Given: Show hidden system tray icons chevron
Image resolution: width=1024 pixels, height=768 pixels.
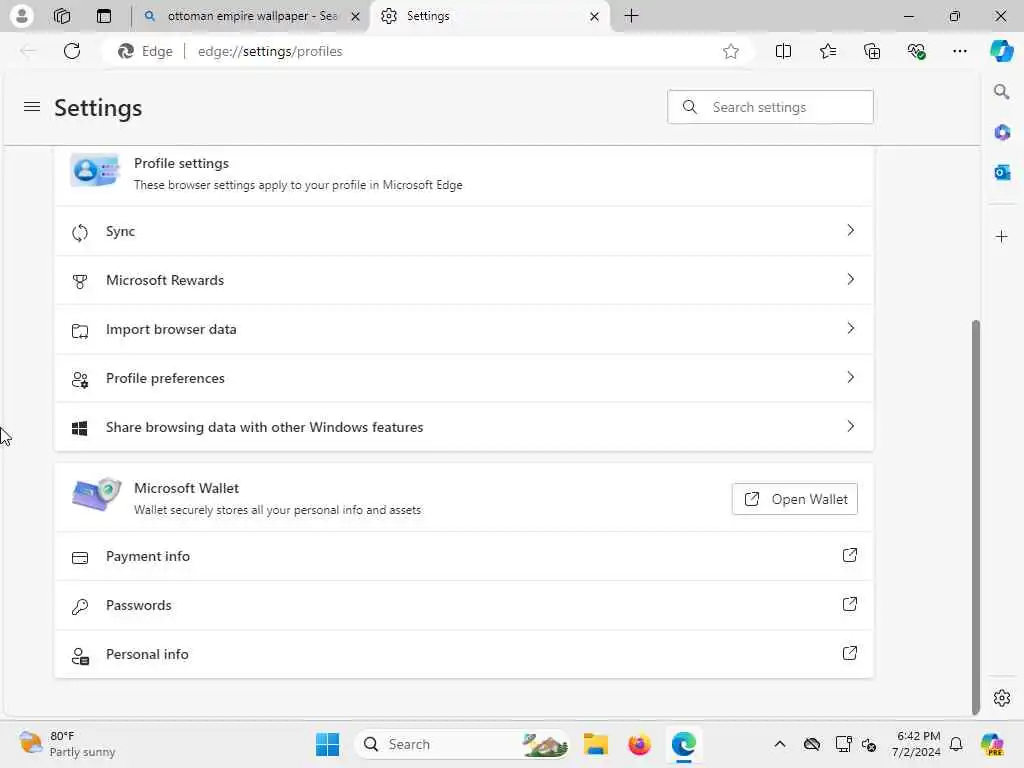Looking at the screenshot, I should 780,744.
